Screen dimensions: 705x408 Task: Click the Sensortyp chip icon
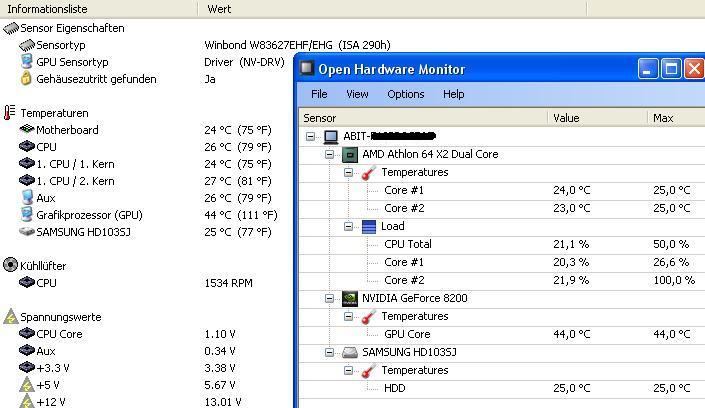[x=27, y=45]
